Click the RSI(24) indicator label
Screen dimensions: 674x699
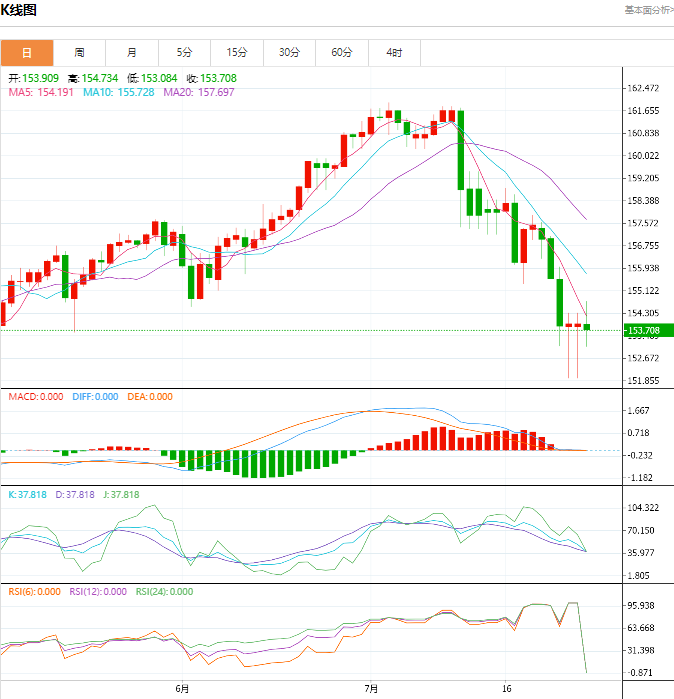pyautogui.click(x=164, y=591)
